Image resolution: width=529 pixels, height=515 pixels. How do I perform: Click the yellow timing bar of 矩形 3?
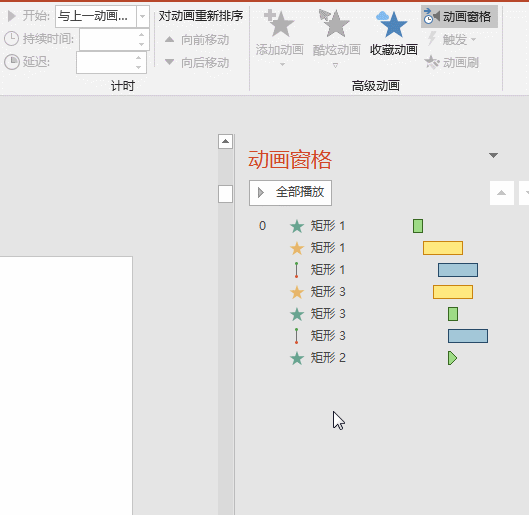pos(453,292)
